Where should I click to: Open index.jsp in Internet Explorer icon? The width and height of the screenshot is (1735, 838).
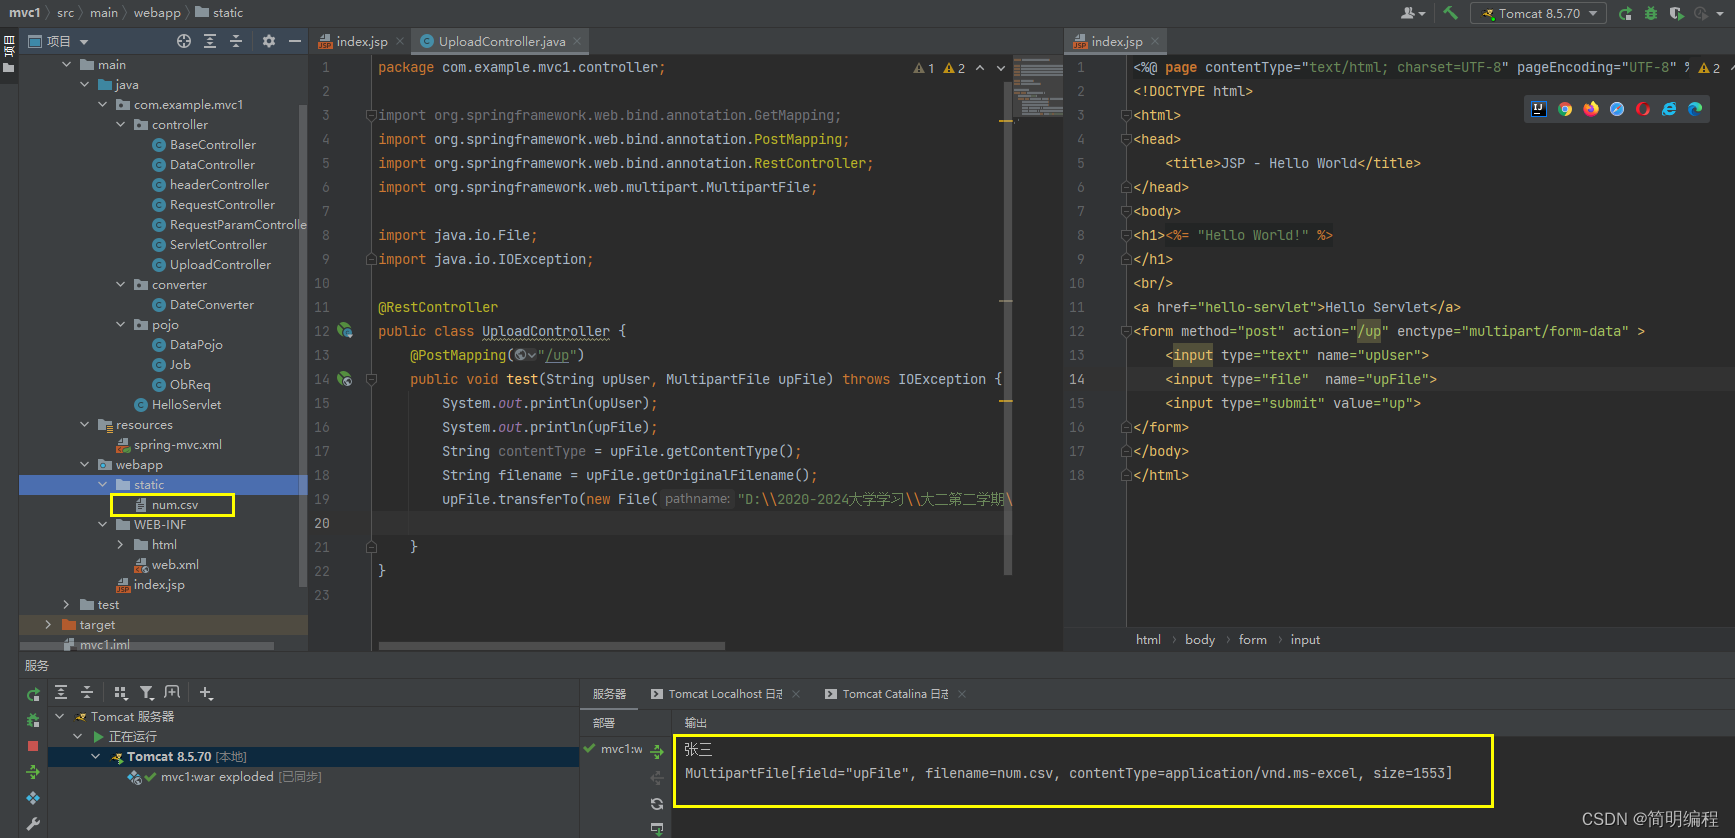click(1669, 109)
